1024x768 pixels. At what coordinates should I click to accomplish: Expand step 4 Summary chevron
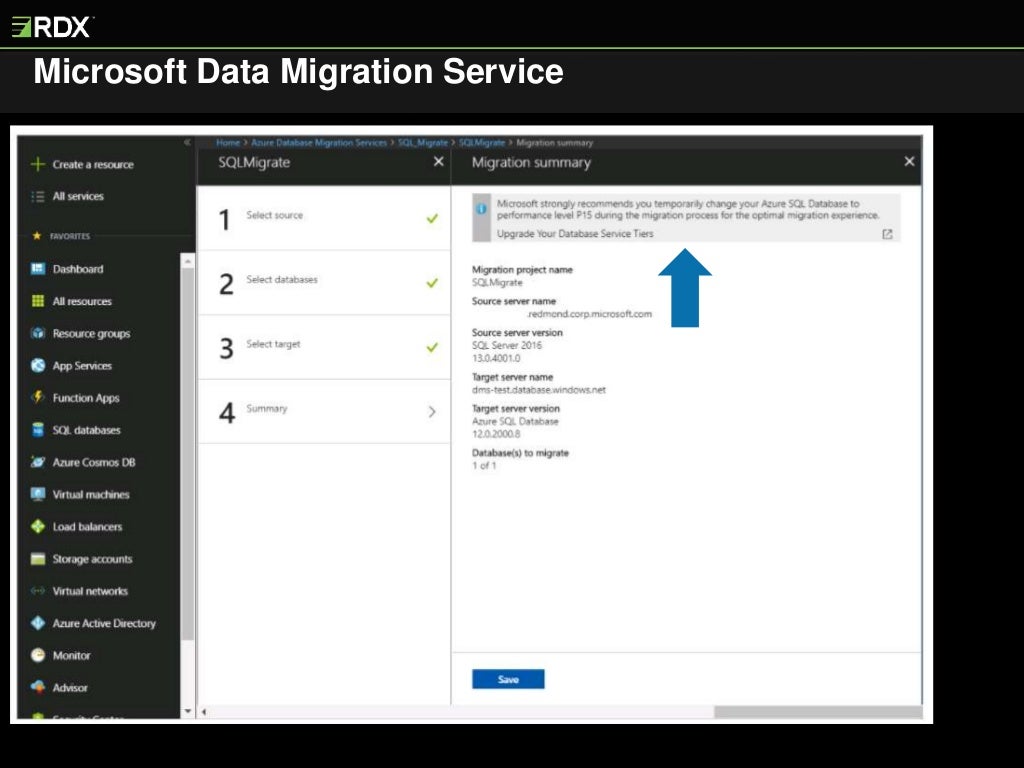(x=432, y=411)
